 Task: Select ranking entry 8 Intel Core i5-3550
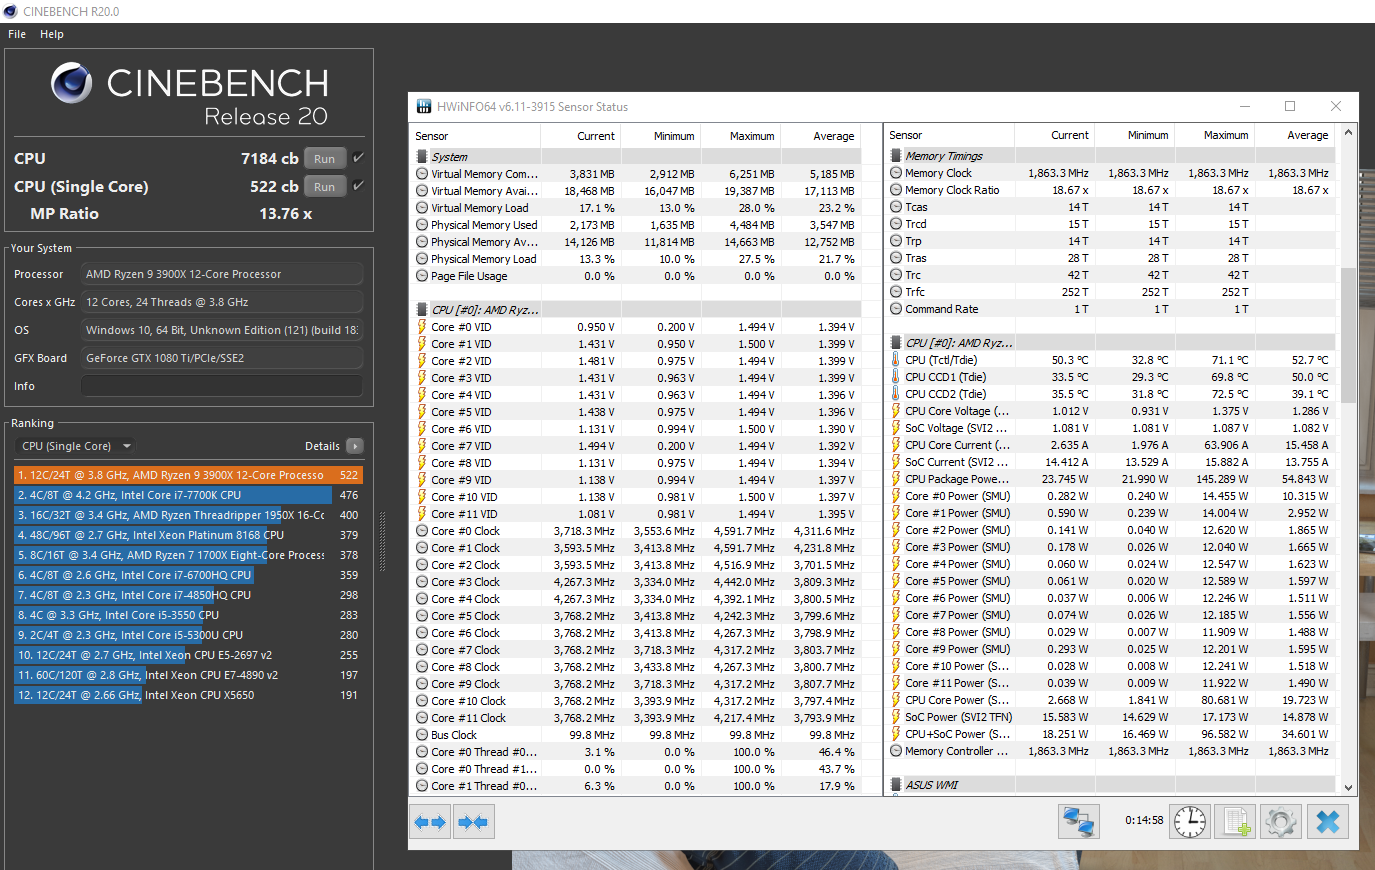point(188,615)
